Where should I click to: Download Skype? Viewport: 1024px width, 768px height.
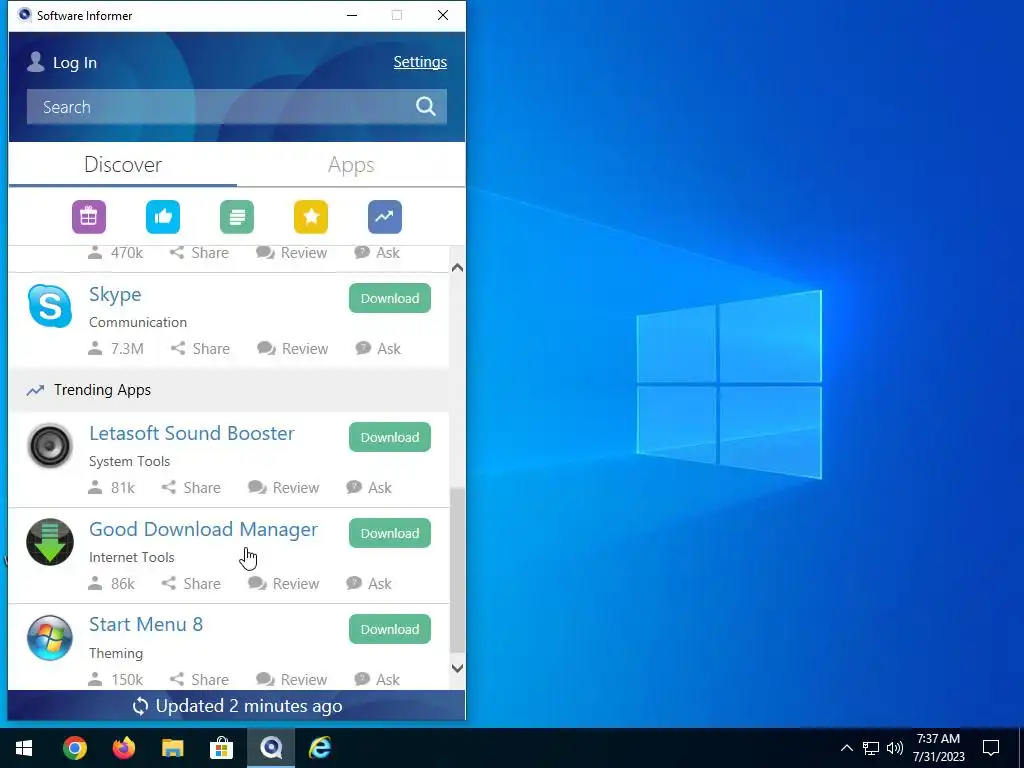(x=390, y=298)
